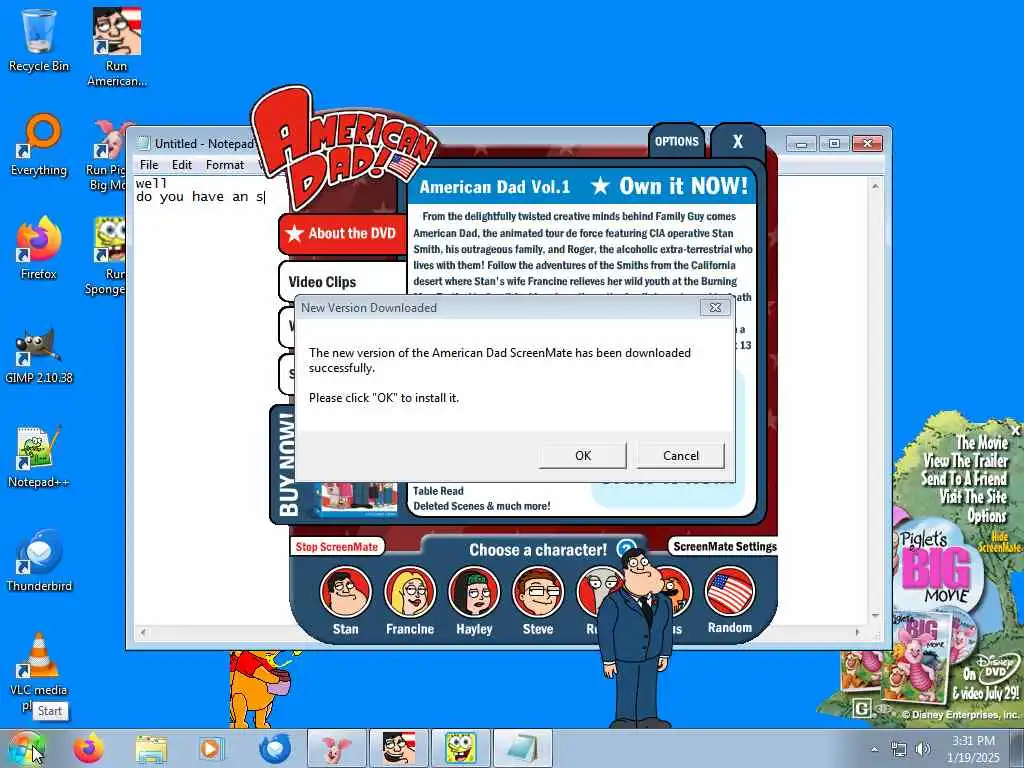Open Notepad File menu
The width and height of the screenshot is (1024, 768).
click(149, 165)
